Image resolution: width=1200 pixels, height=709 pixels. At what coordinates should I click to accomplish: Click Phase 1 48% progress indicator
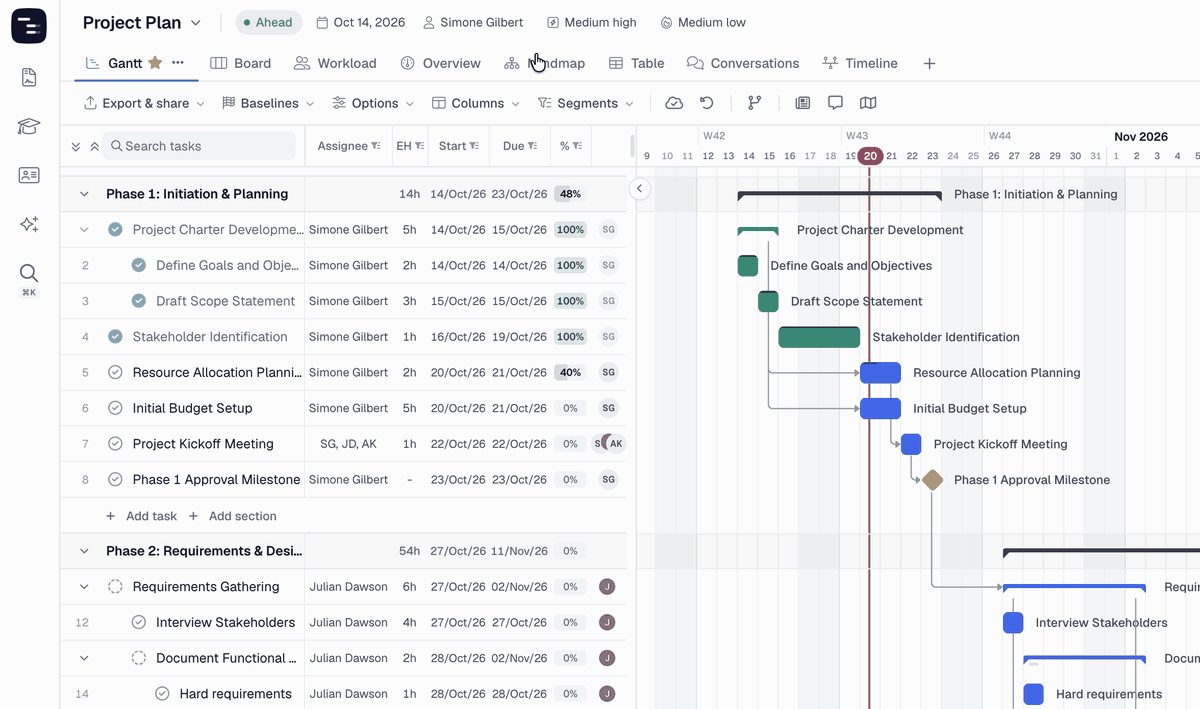coord(570,194)
